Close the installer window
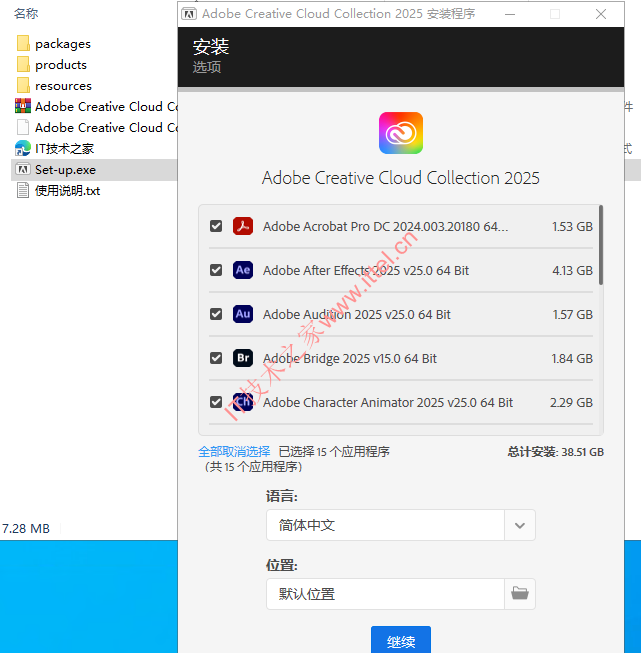641x653 pixels. [601, 14]
